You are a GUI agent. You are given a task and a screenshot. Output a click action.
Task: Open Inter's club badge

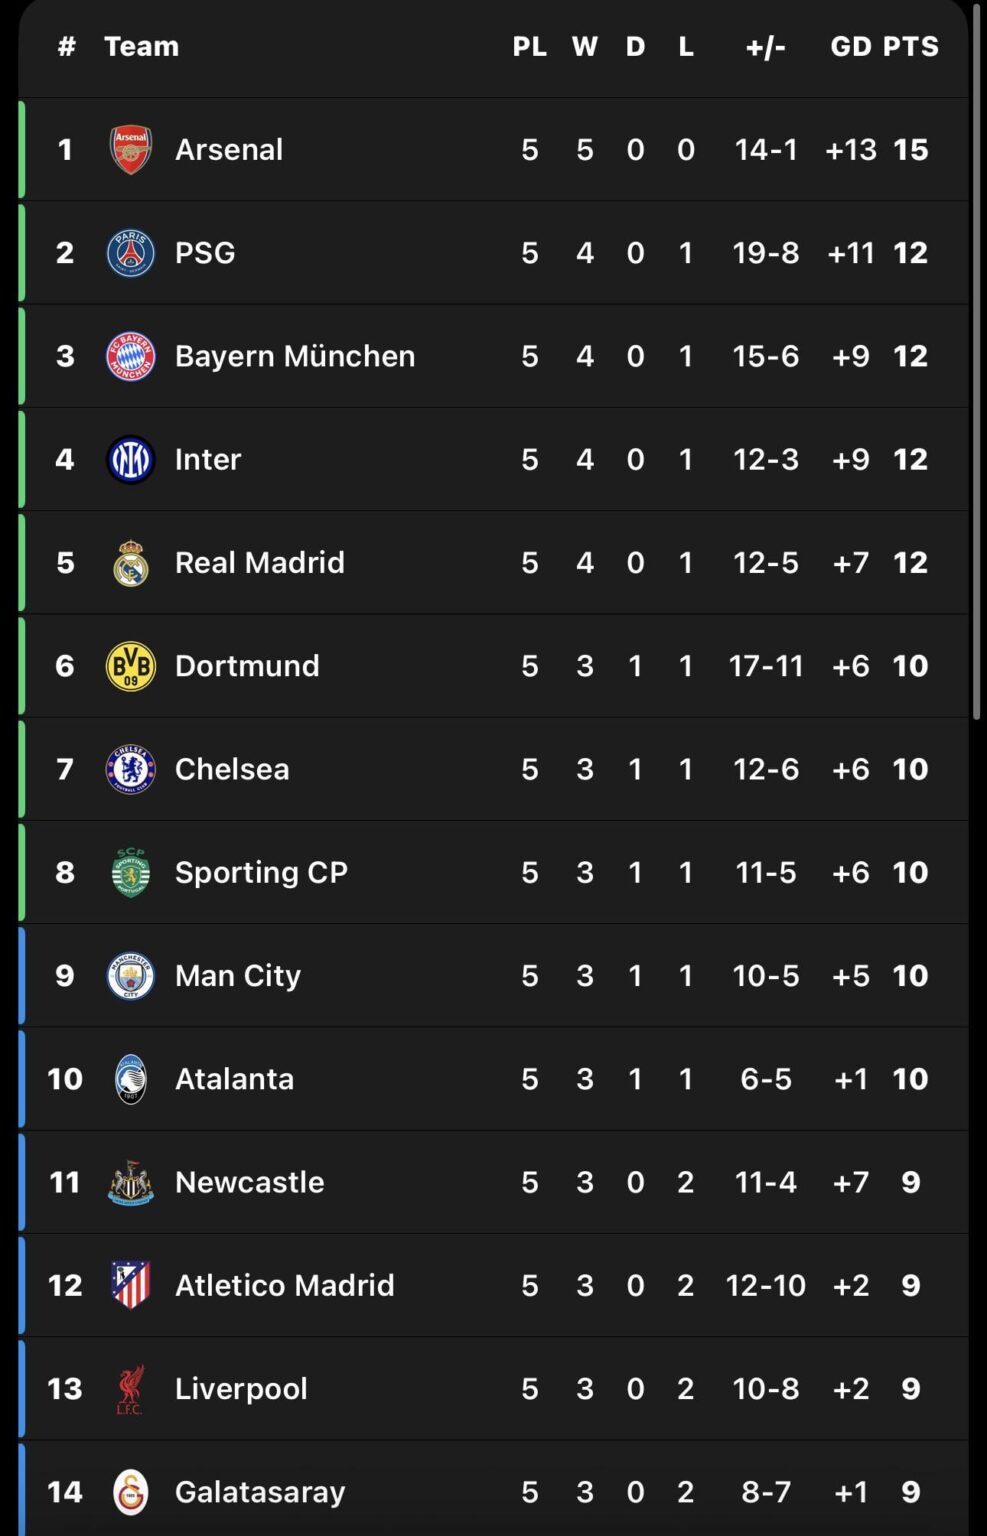130,458
